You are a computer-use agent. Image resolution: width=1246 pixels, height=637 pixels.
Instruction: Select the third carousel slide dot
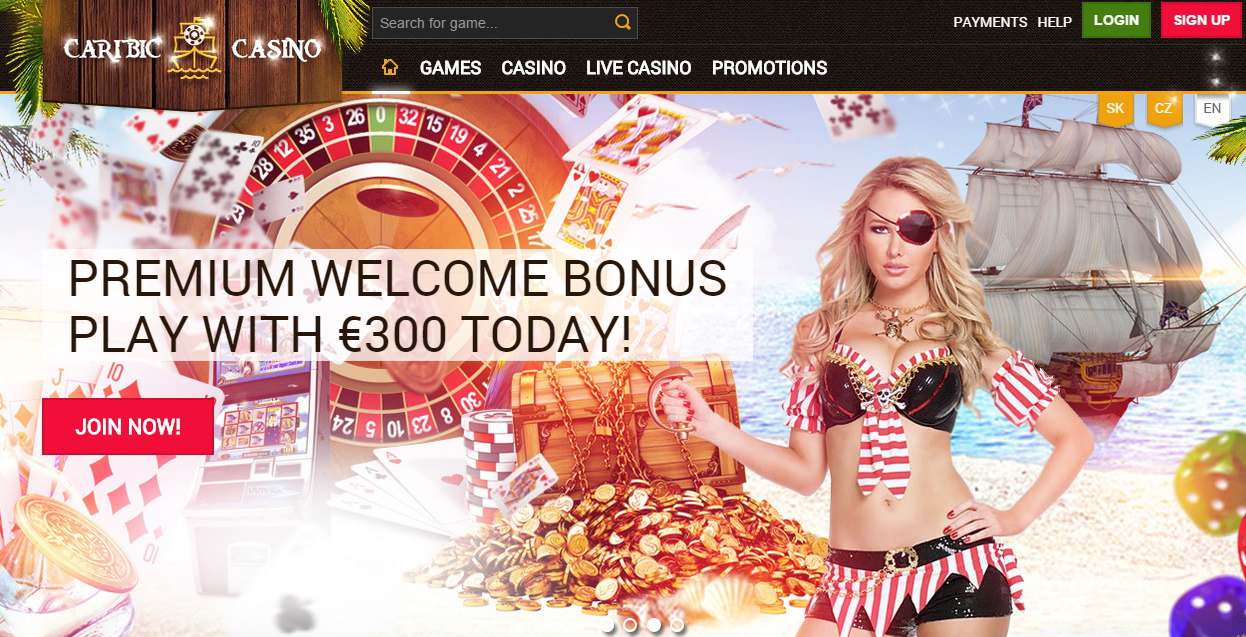click(654, 625)
